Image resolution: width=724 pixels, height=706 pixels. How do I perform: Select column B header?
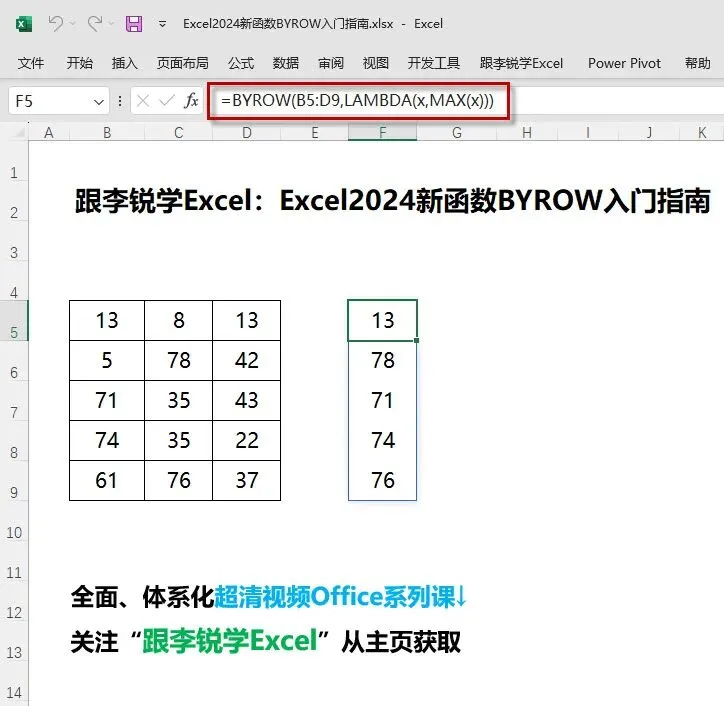[107, 133]
